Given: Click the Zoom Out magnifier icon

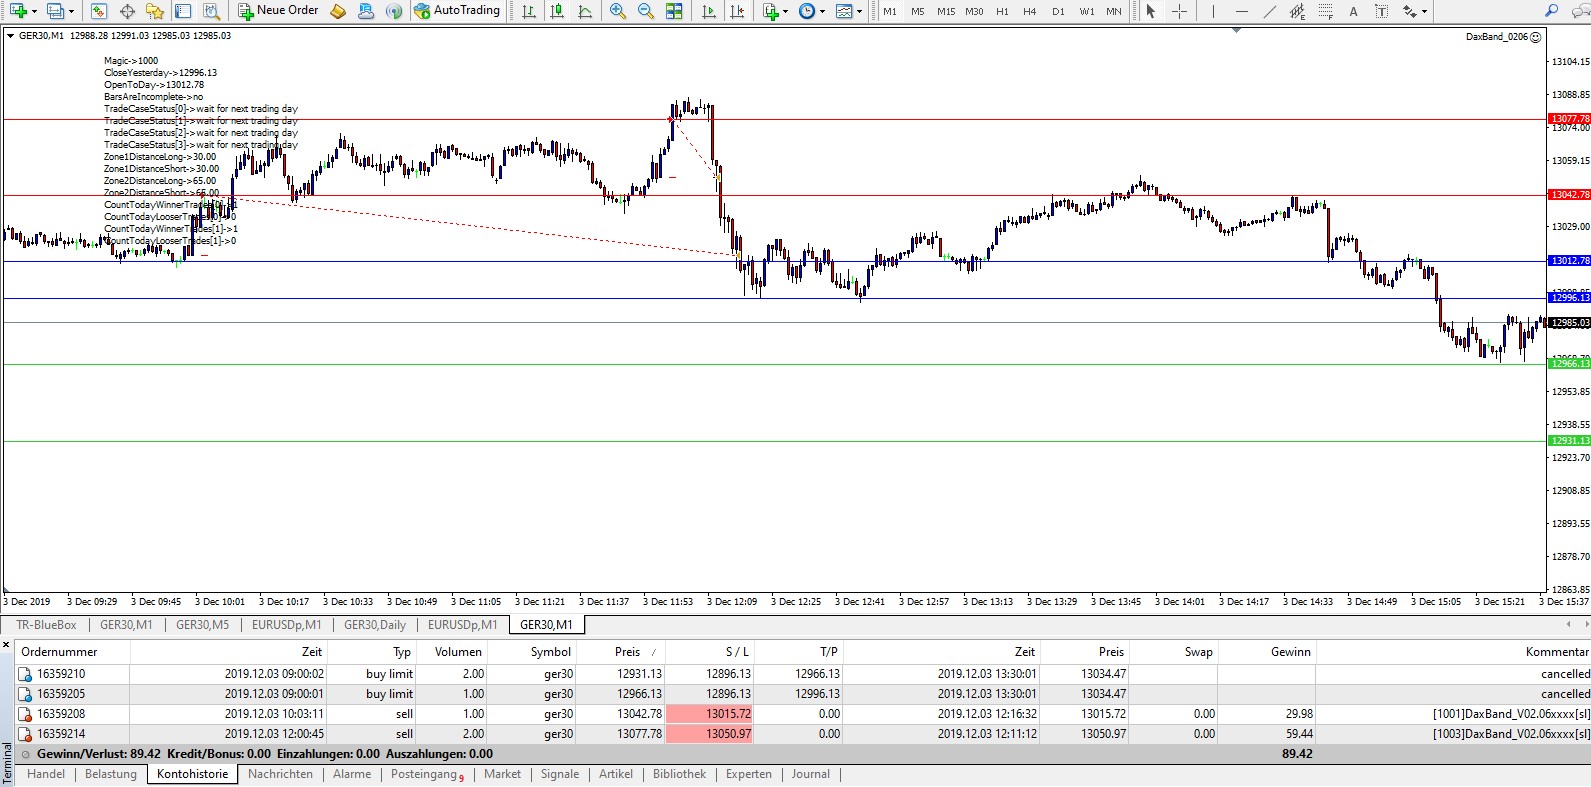Looking at the screenshot, I should click(x=646, y=11).
